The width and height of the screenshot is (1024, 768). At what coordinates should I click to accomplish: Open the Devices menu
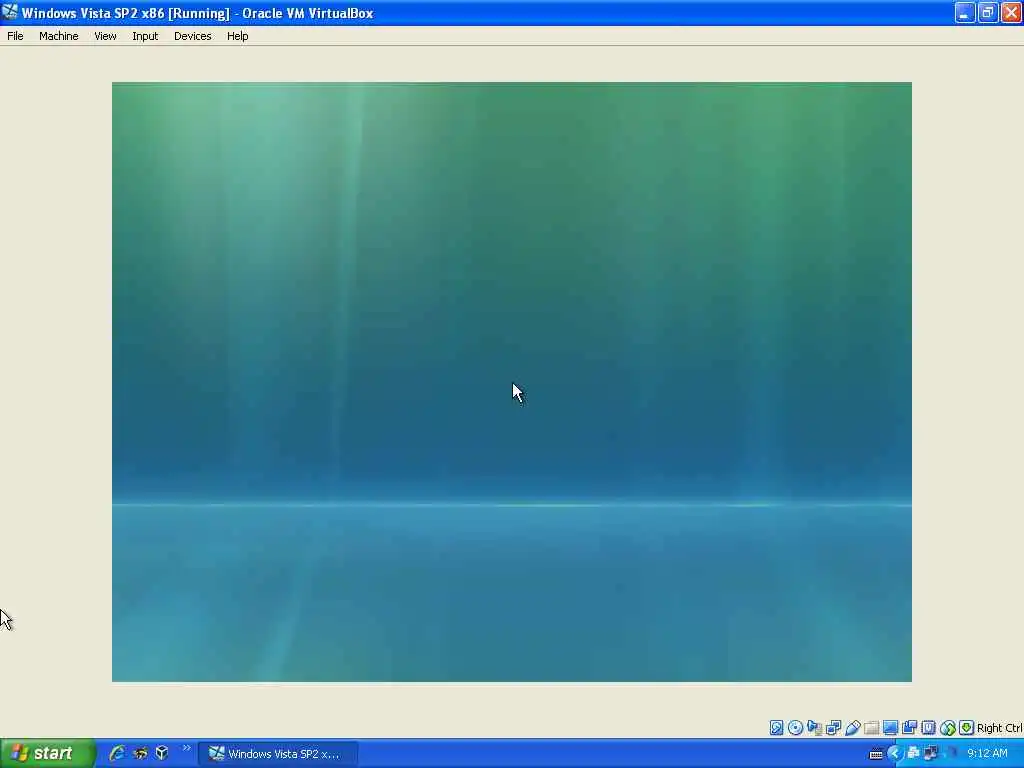[193, 36]
